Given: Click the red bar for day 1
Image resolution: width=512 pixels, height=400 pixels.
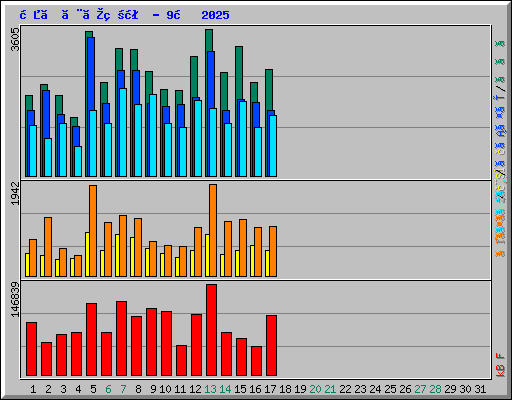Looking at the screenshot, I should point(31,349).
